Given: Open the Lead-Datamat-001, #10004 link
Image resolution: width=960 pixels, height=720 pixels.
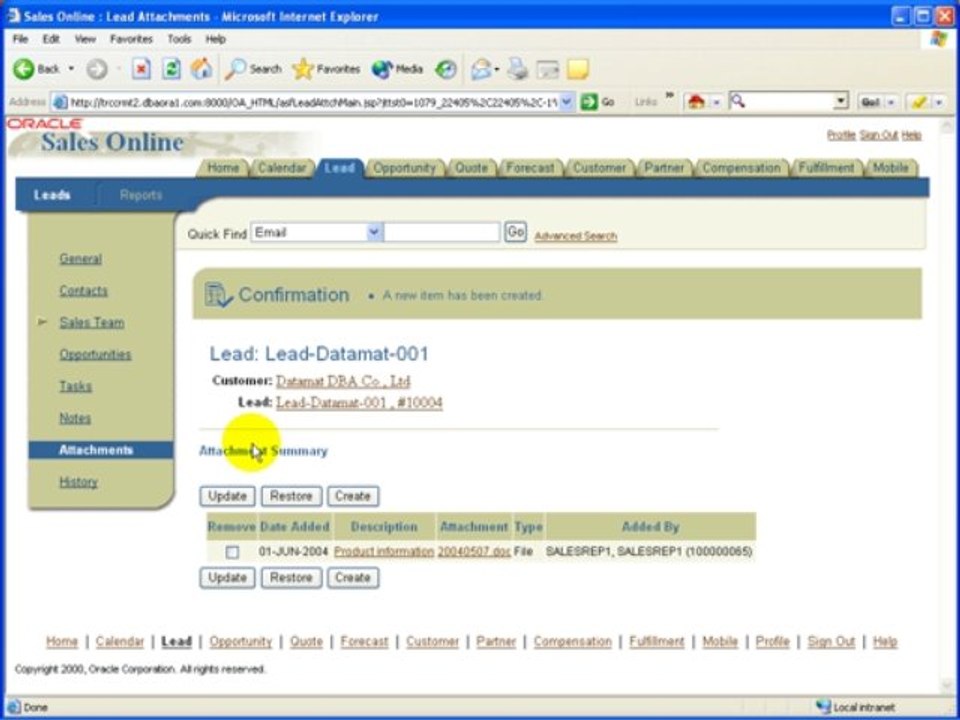Looking at the screenshot, I should click(359, 402).
